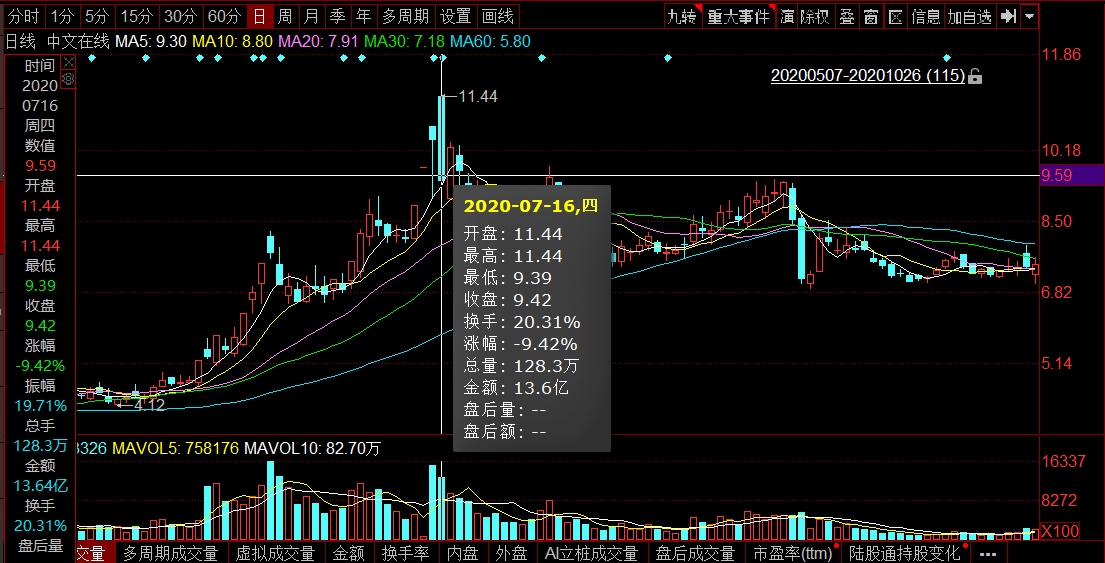This screenshot has height=563, width=1105.
Task: Click the MA30: 7.18 indicator label
Action: coord(405,42)
